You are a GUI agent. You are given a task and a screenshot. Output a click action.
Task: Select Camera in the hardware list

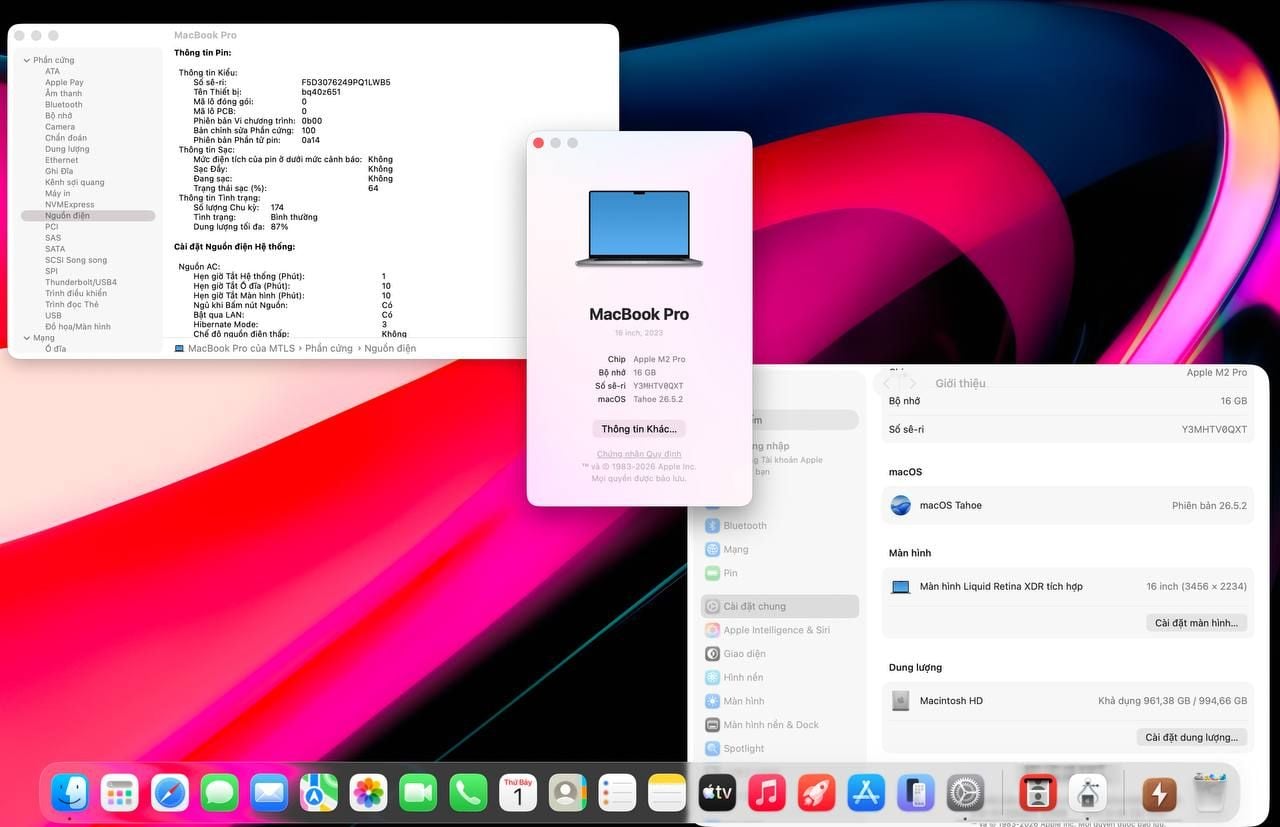(x=60, y=127)
